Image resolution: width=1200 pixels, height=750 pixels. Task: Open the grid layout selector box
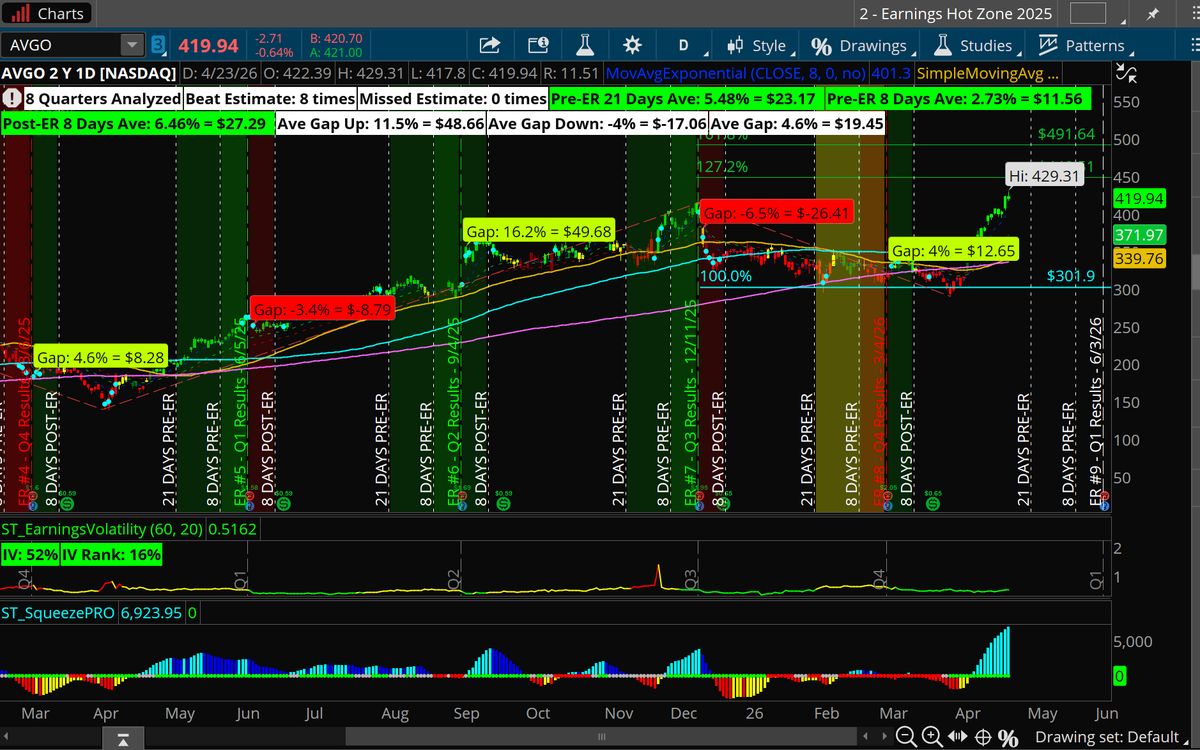point(1089,14)
